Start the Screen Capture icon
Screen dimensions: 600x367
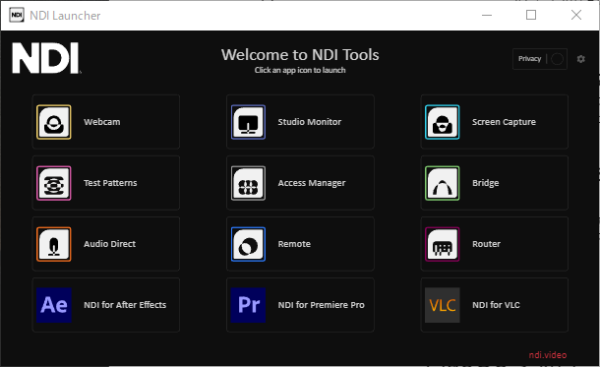coord(442,122)
